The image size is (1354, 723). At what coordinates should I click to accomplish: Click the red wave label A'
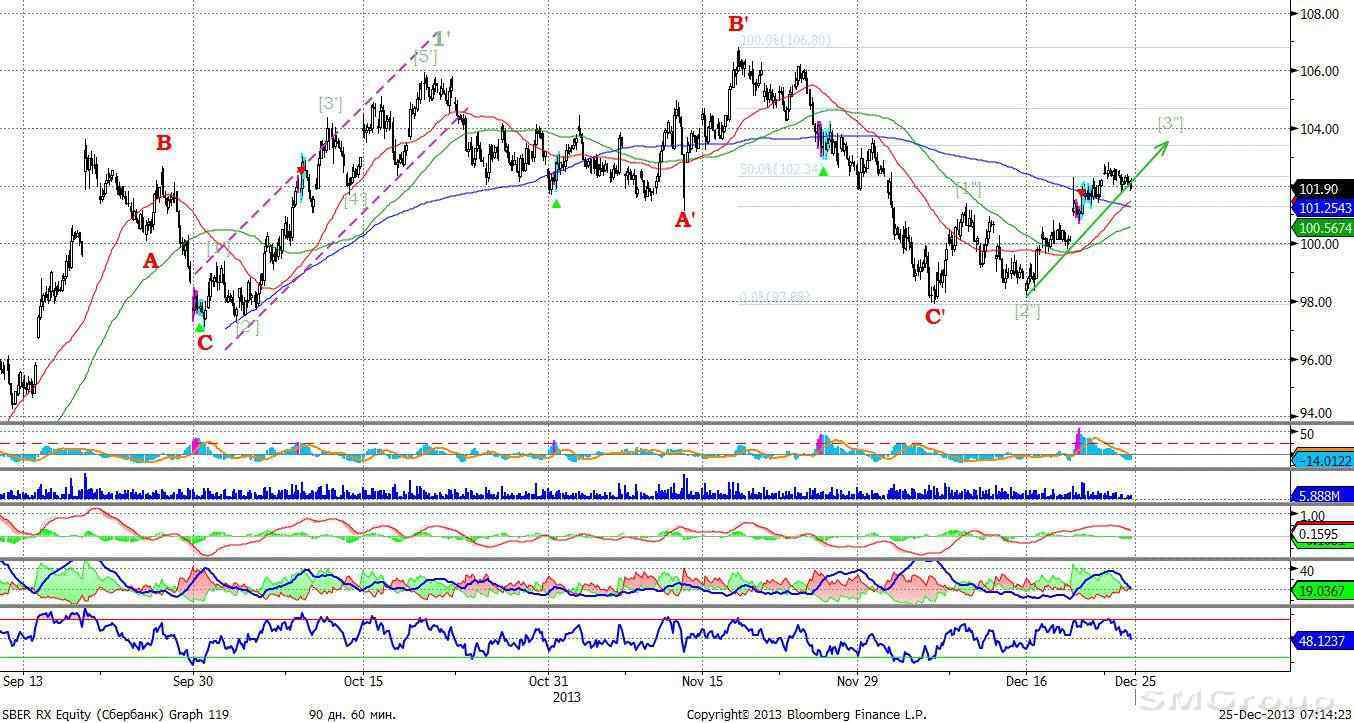685,221
